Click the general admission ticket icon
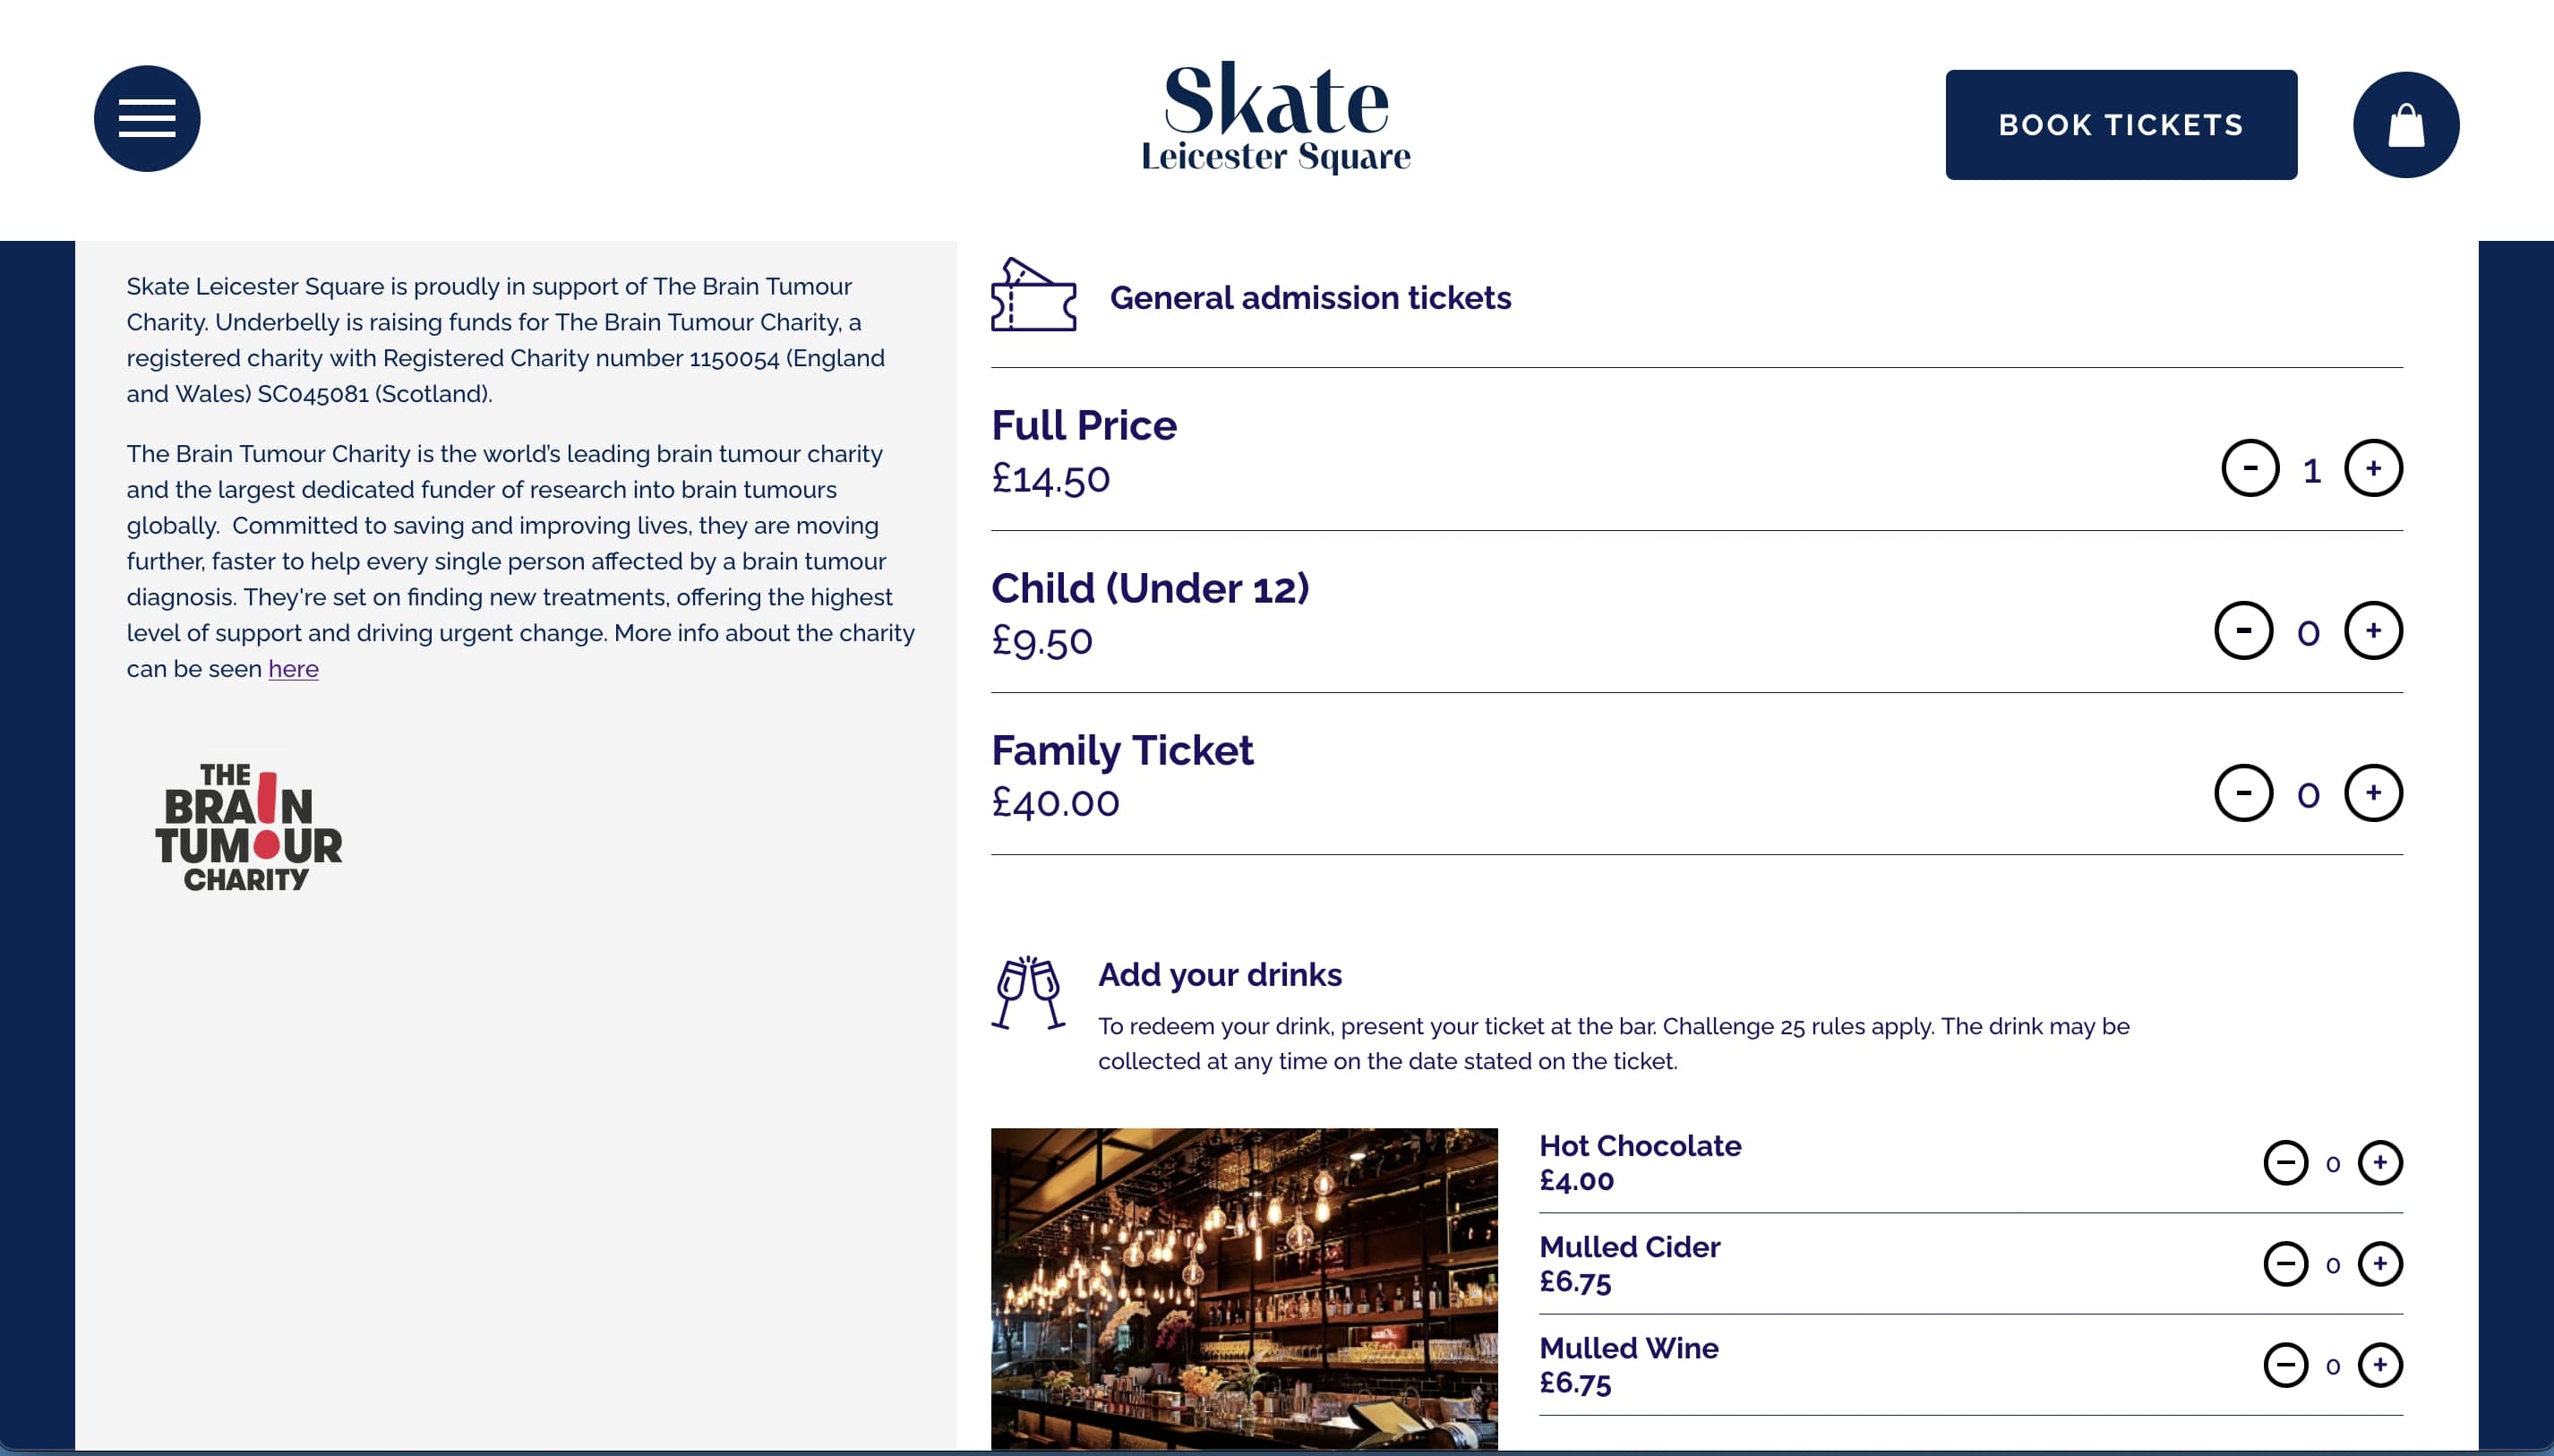 click(1033, 296)
